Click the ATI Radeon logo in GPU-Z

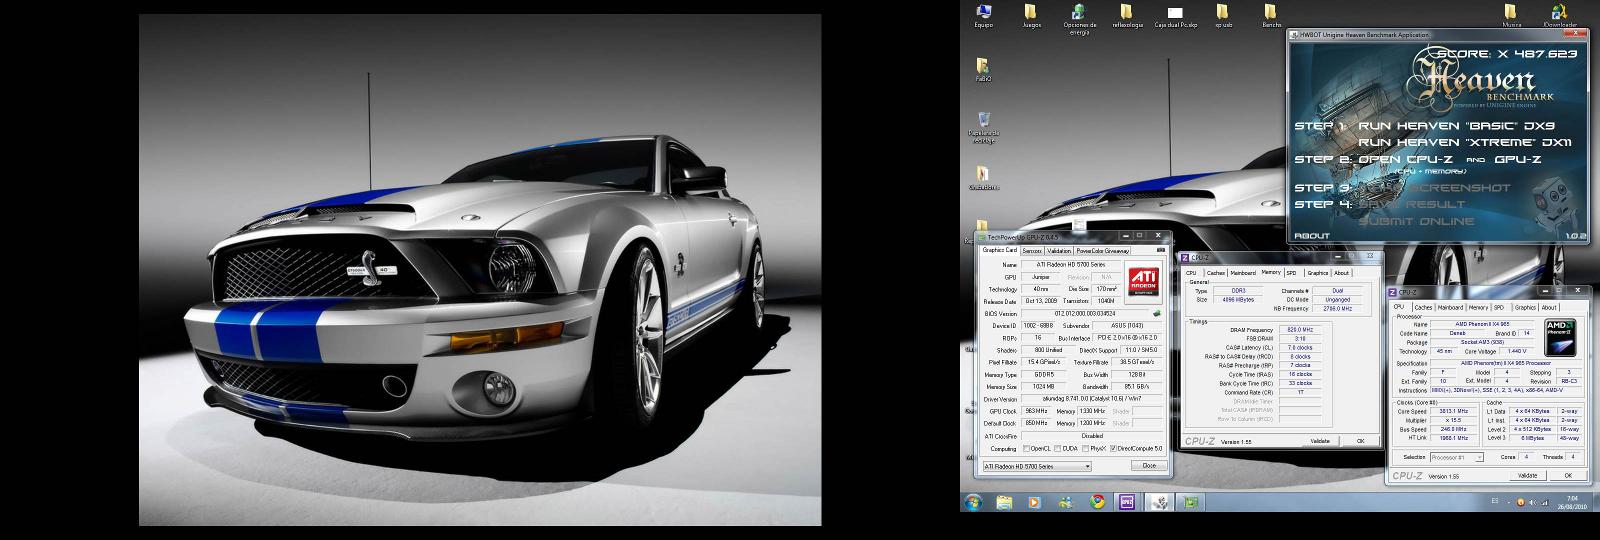click(x=1143, y=281)
